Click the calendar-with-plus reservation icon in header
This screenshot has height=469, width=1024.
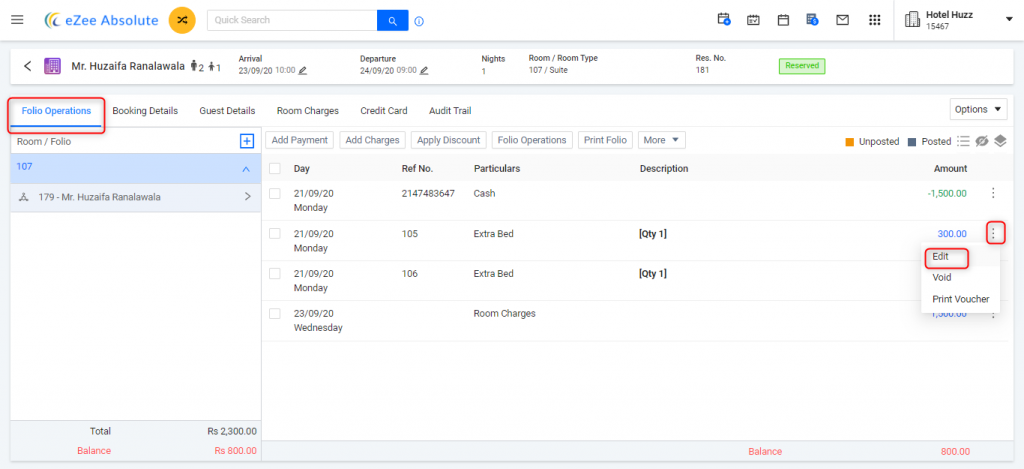(724, 20)
